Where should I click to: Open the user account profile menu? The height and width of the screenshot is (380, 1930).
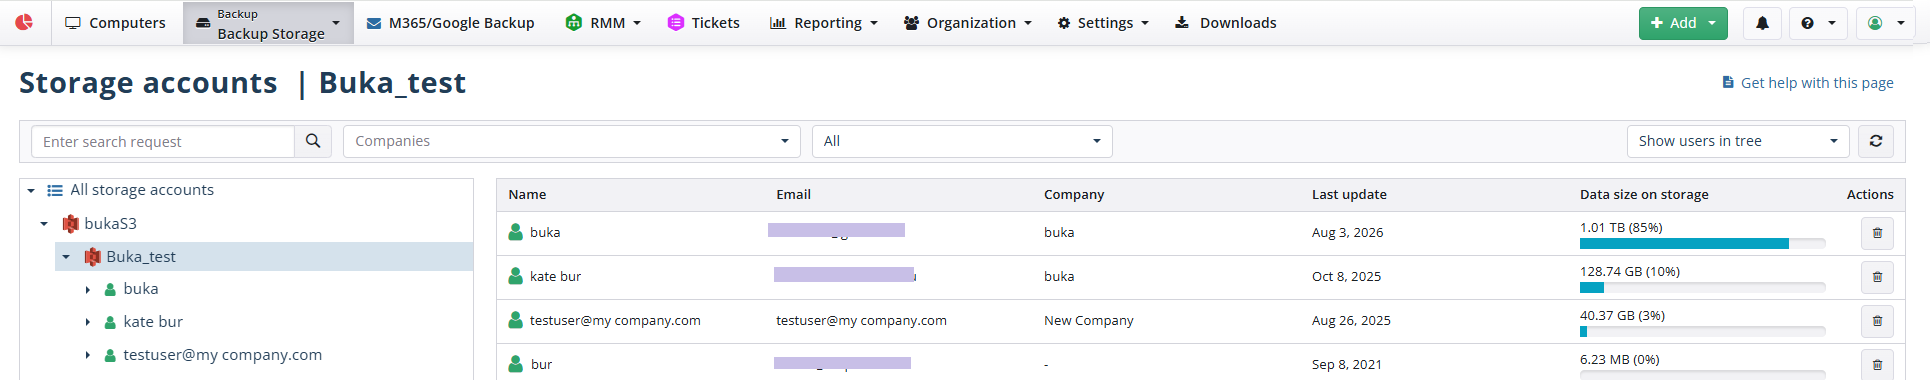click(x=1885, y=23)
